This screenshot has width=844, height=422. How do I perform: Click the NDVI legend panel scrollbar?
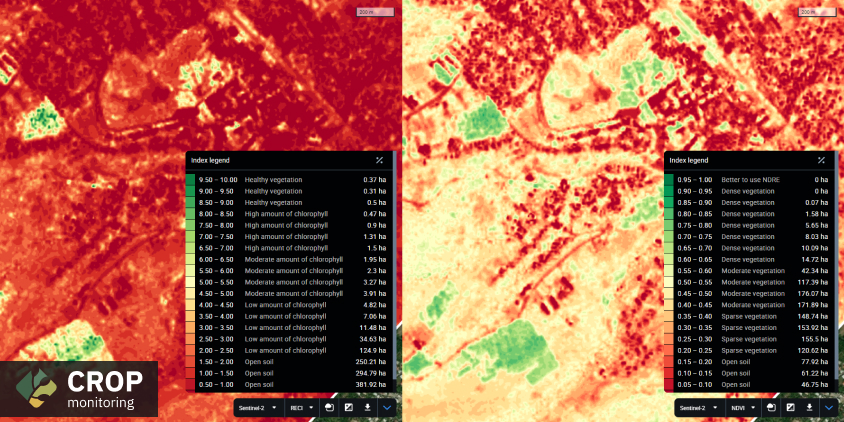[x=836, y=264]
